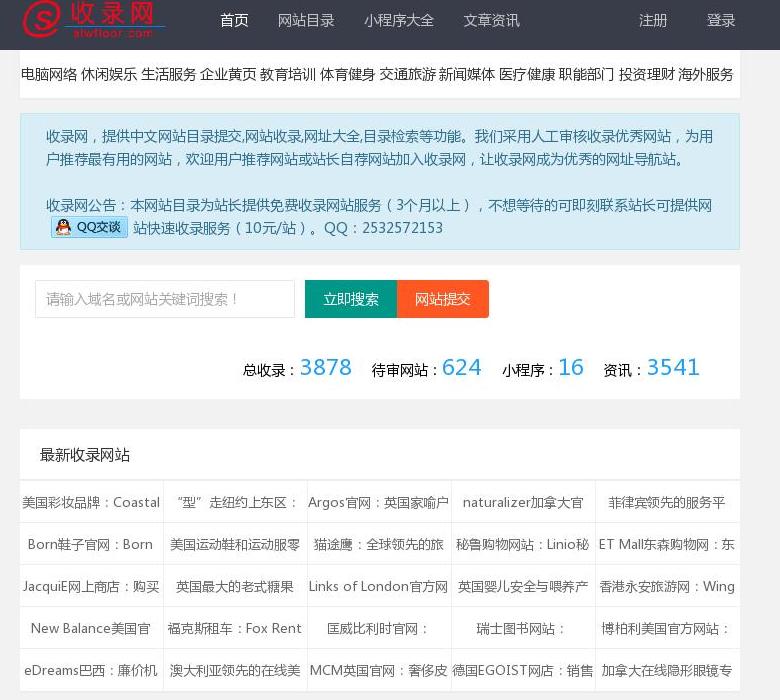Screen dimensions: 780x700
Task: Open 德国EGOIST网店：销售 listing
Action: coord(523,671)
